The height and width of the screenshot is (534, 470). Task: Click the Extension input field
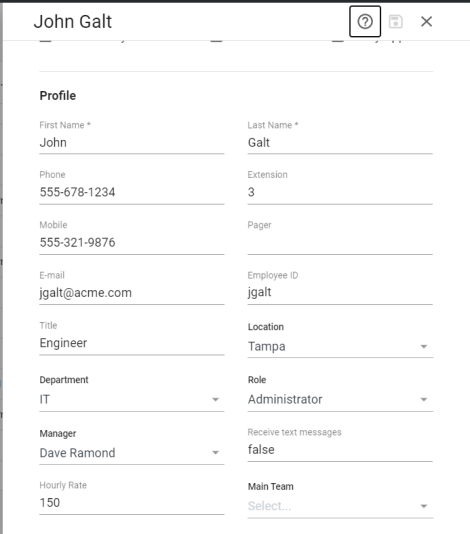tap(340, 193)
